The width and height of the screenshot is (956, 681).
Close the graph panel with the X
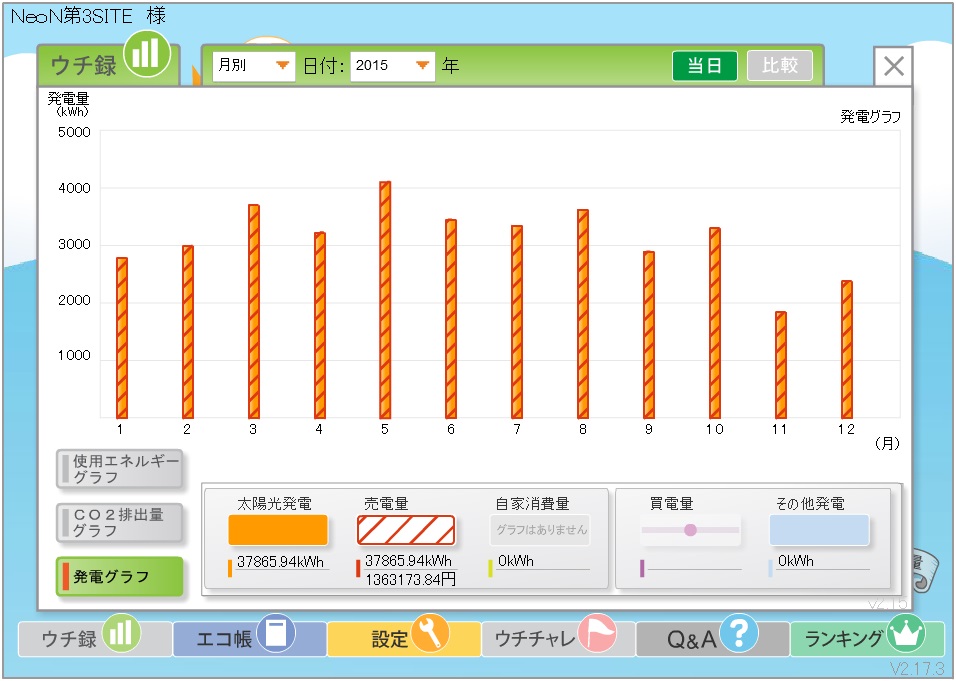893,66
